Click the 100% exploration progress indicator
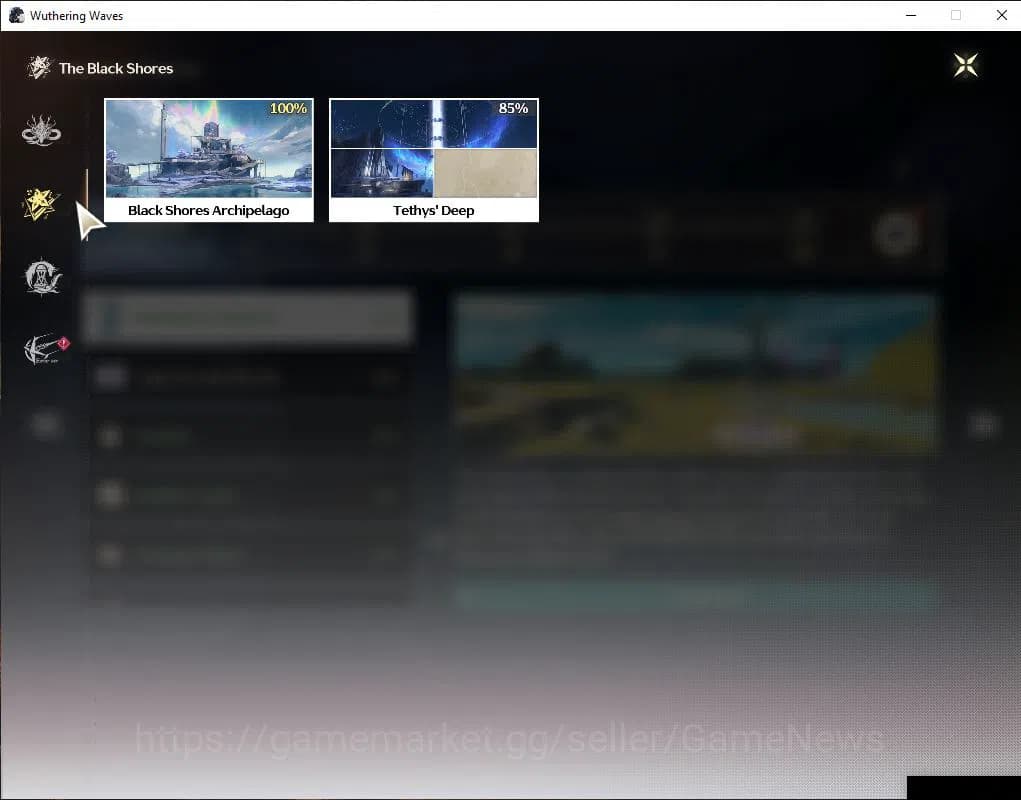Screen dimensions: 1021x800 tap(288, 109)
